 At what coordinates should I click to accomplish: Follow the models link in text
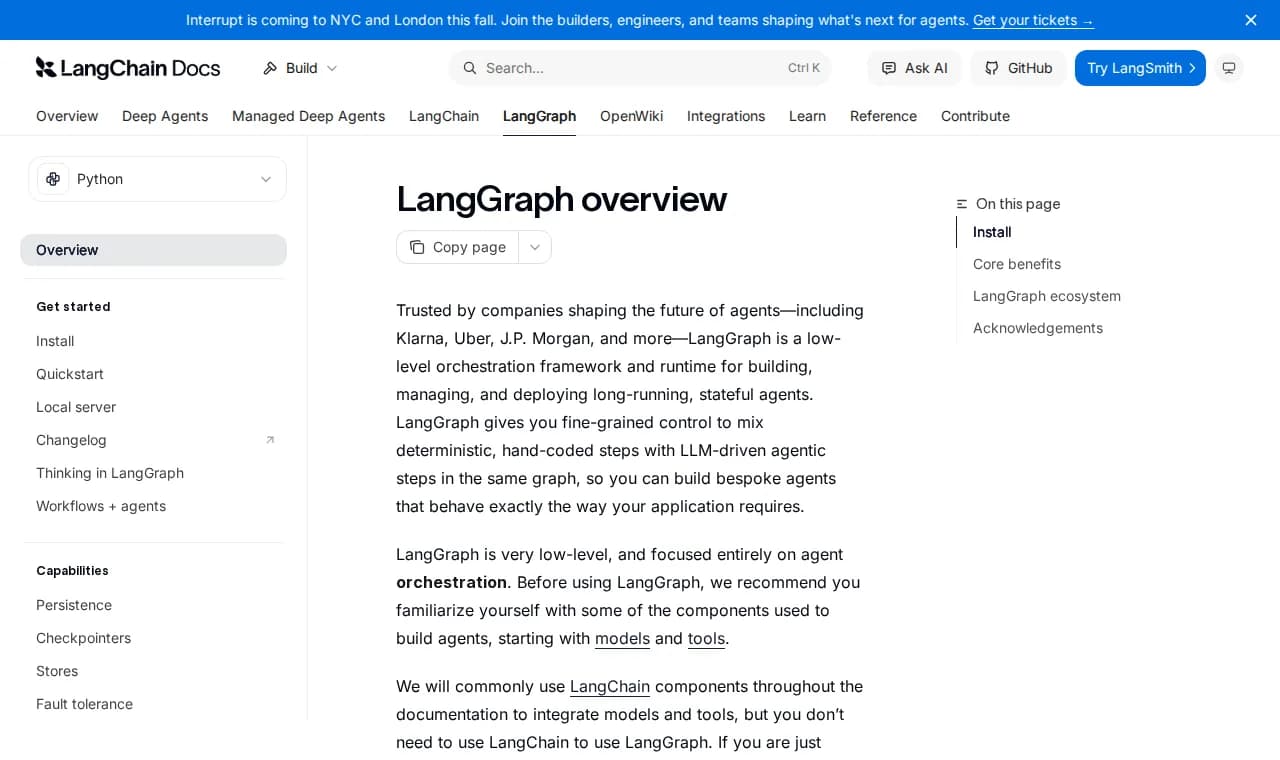point(622,638)
